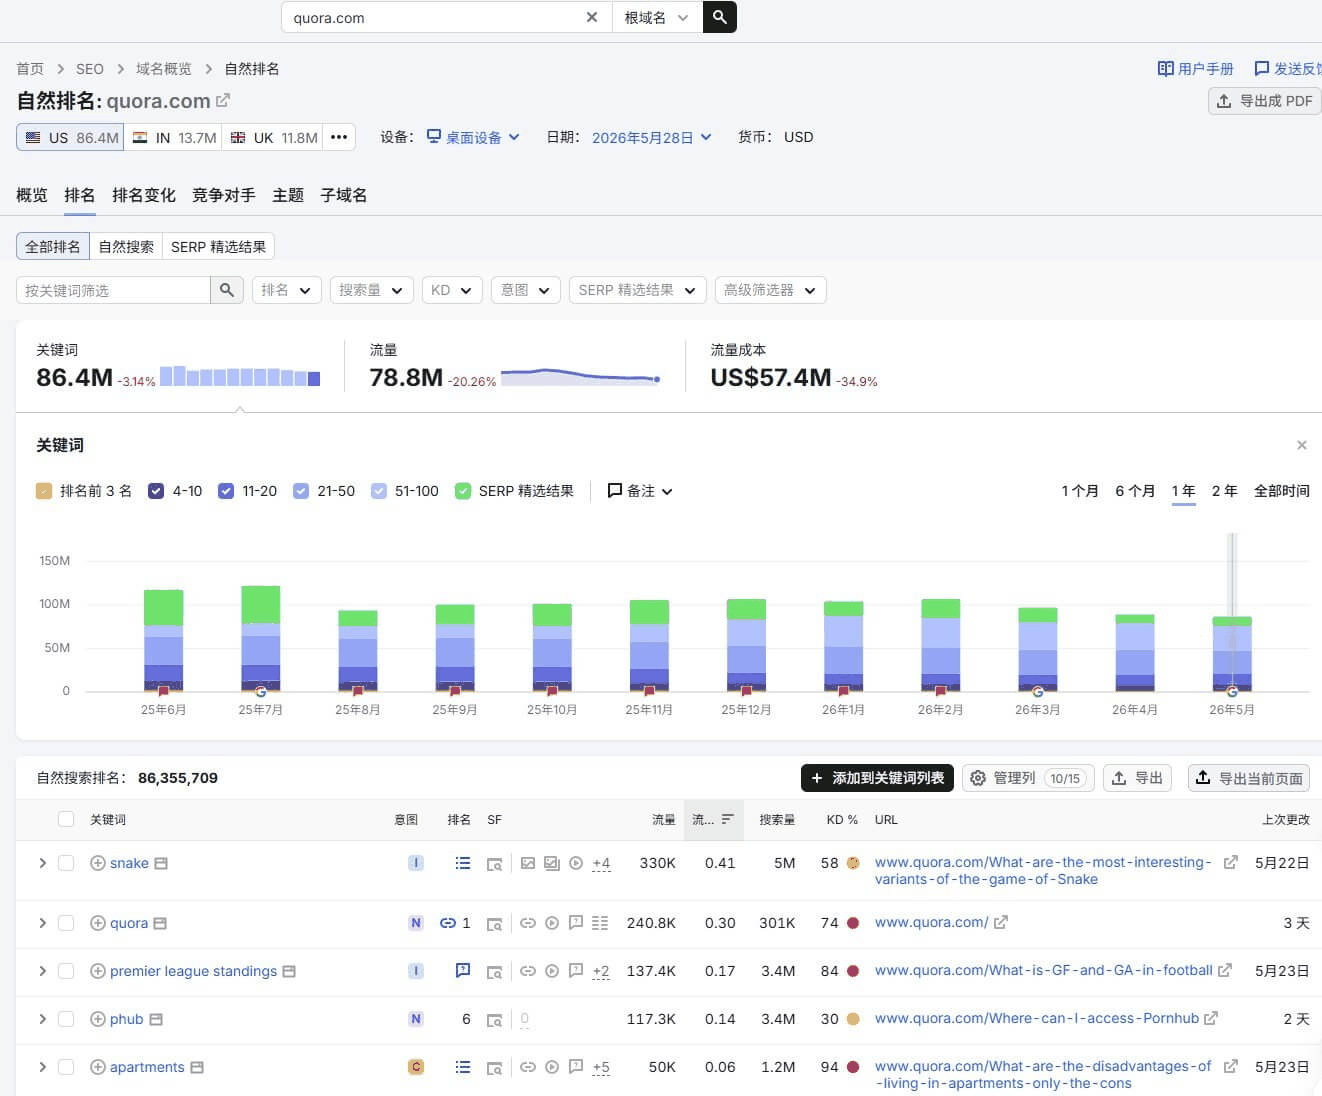Toggle the 4-10 positions checkbox
This screenshot has height=1096, width=1322.
tap(156, 491)
